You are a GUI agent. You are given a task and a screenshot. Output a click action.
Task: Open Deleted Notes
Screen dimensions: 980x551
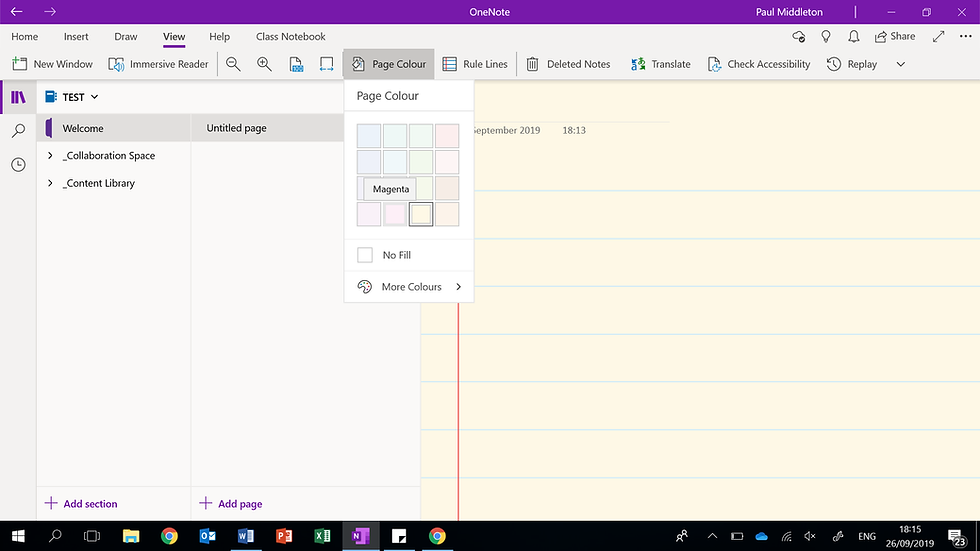(568, 64)
